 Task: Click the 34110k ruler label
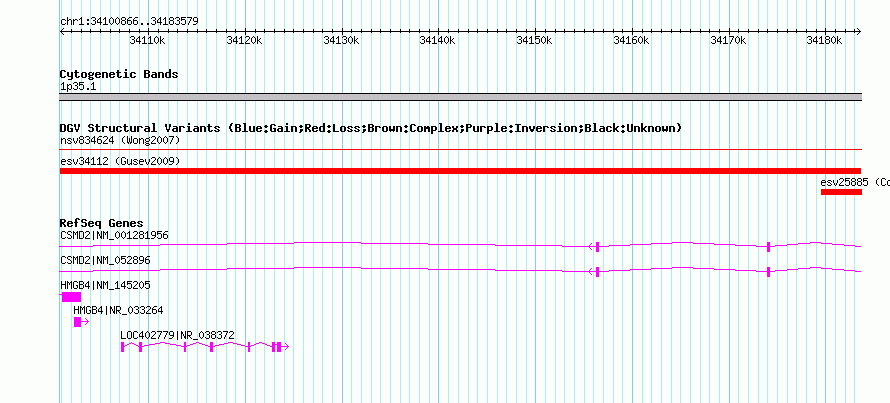coord(148,40)
